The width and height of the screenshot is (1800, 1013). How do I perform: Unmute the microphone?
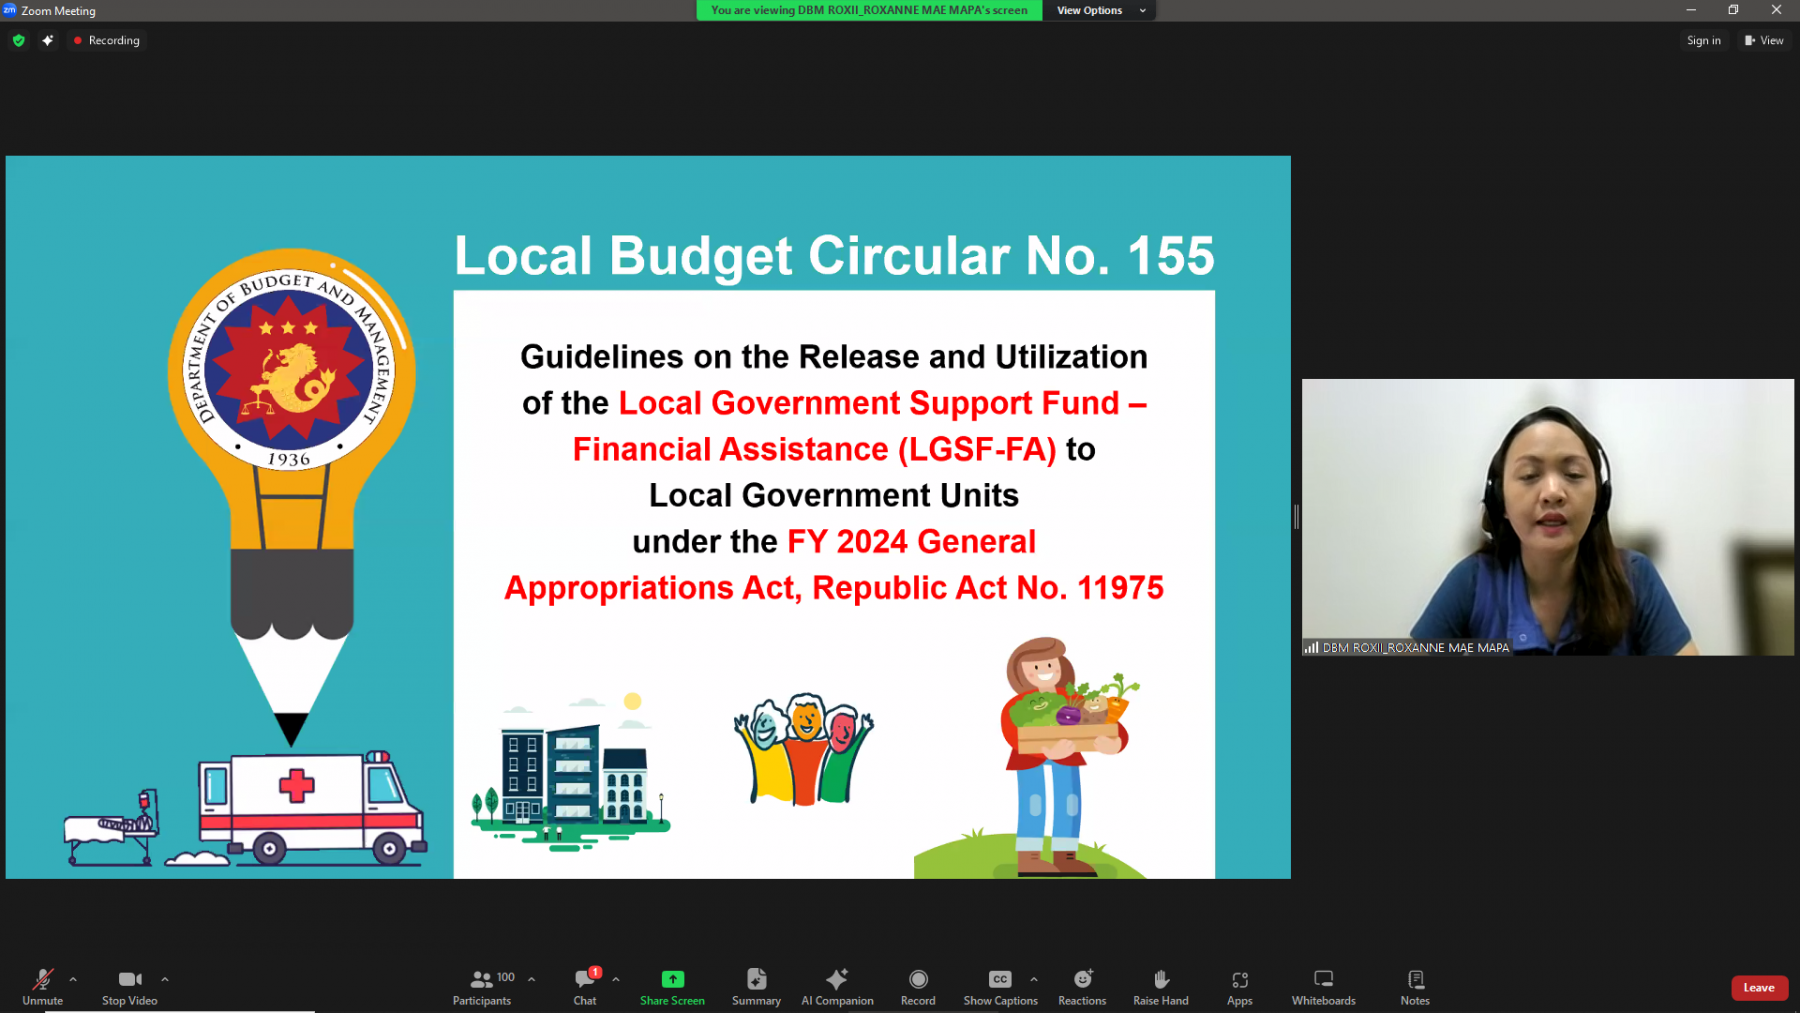42,986
